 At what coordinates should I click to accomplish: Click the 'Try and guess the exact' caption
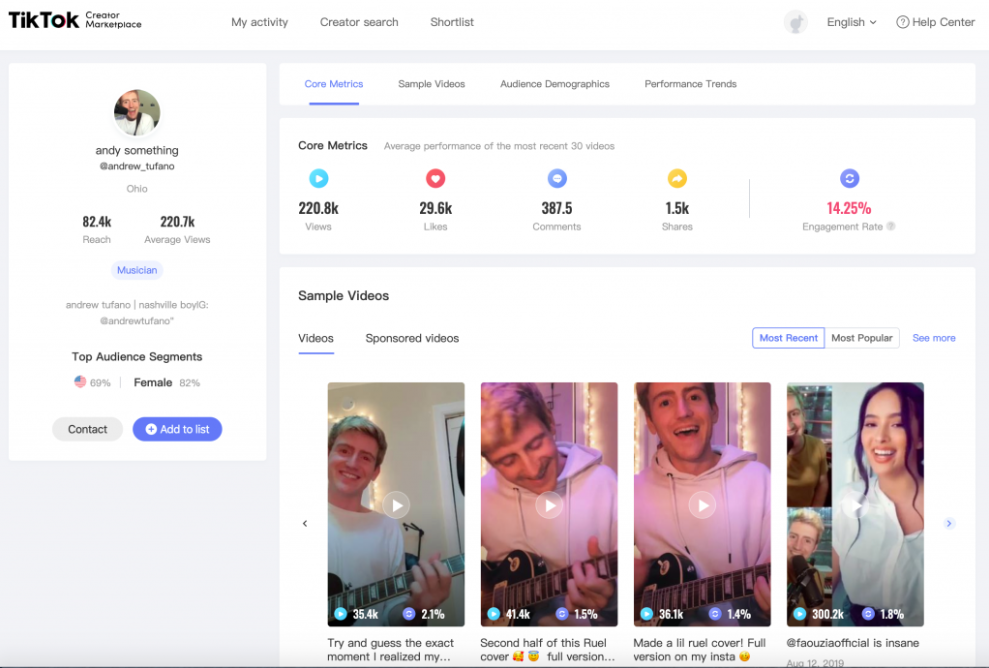click(390, 650)
